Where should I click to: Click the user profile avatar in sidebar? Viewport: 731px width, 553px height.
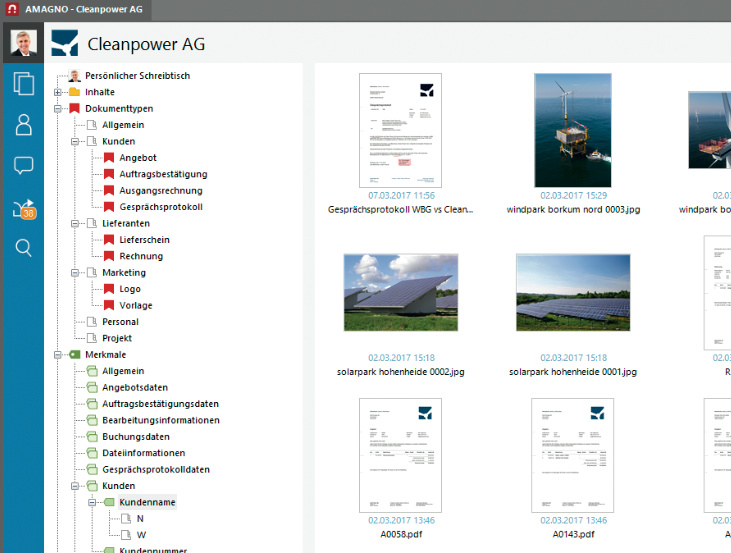[x=22, y=44]
